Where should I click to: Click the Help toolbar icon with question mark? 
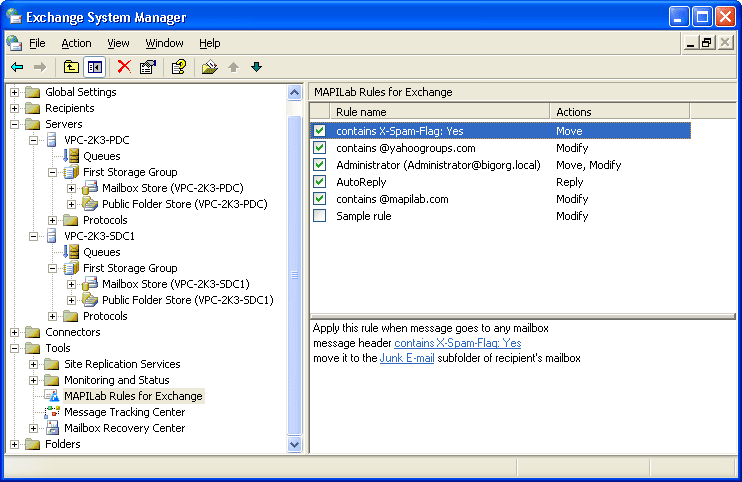pos(179,67)
